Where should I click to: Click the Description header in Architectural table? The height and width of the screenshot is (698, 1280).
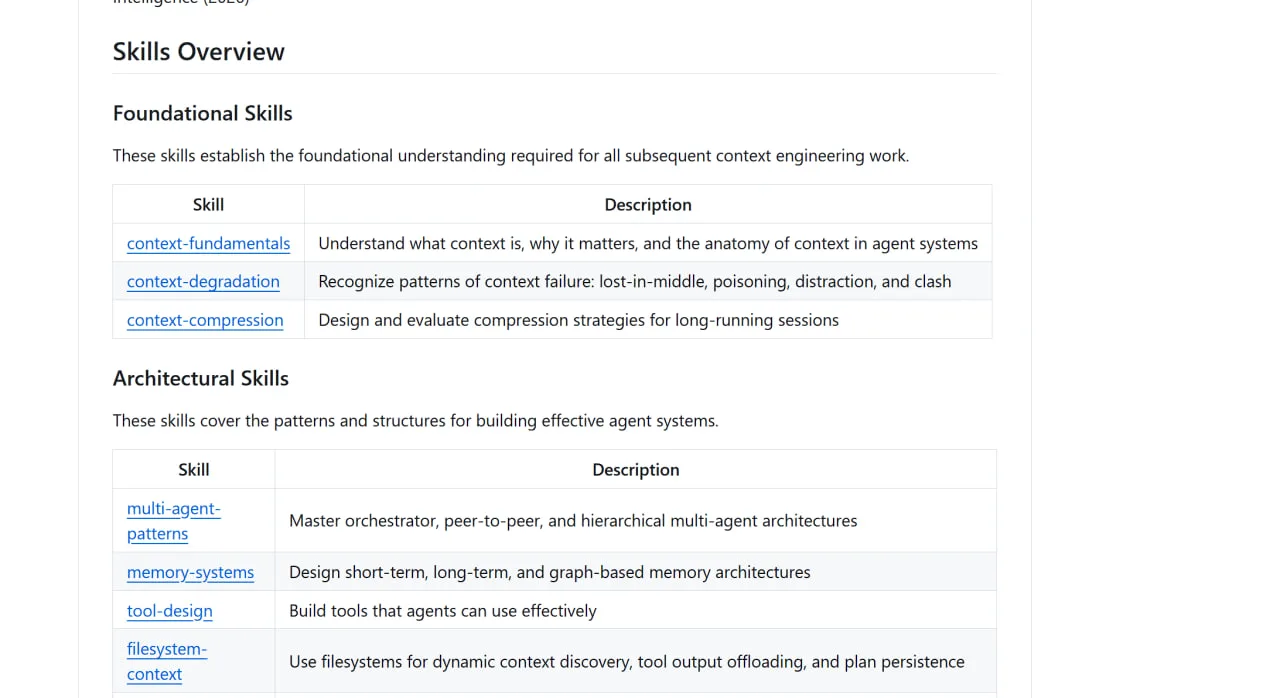click(636, 469)
